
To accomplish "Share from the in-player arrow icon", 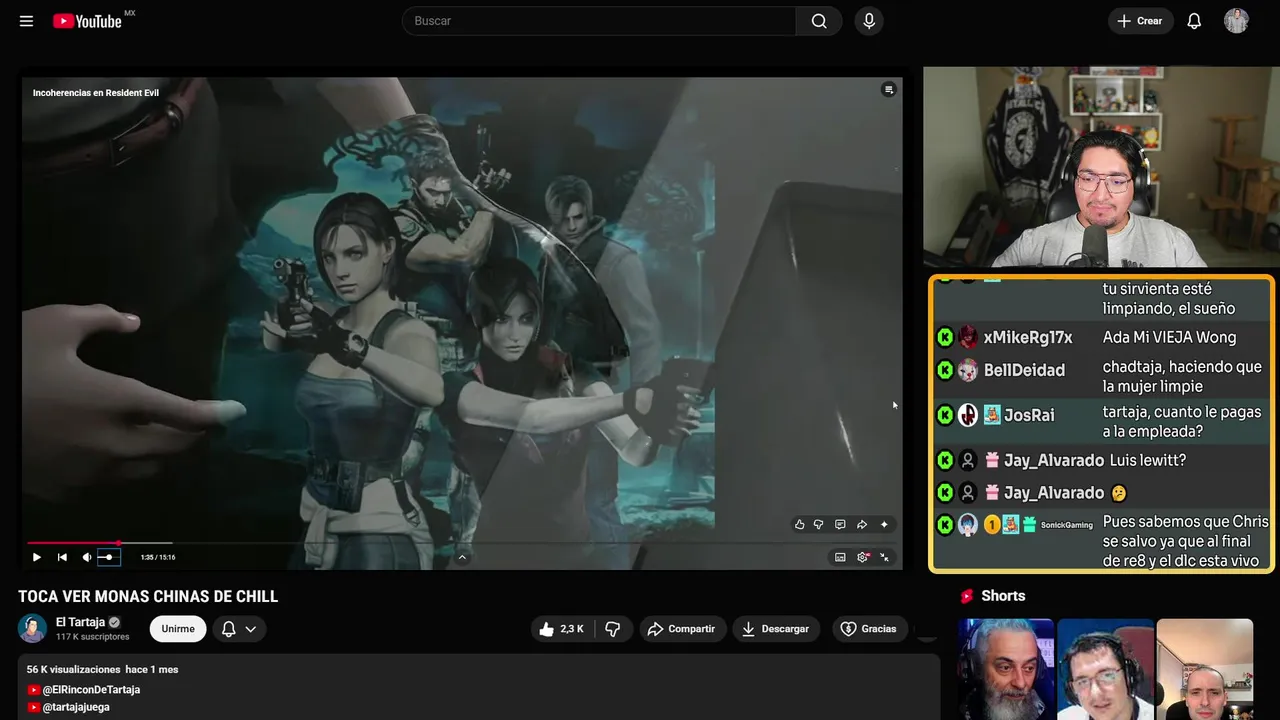I will point(862,524).
